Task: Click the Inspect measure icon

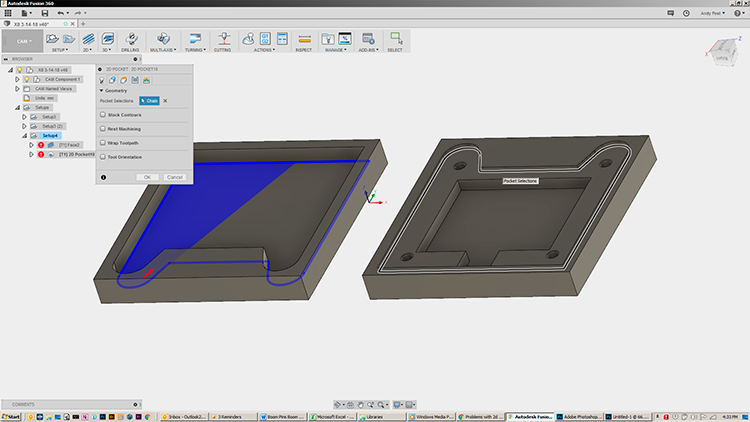Action: pos(304,39)
